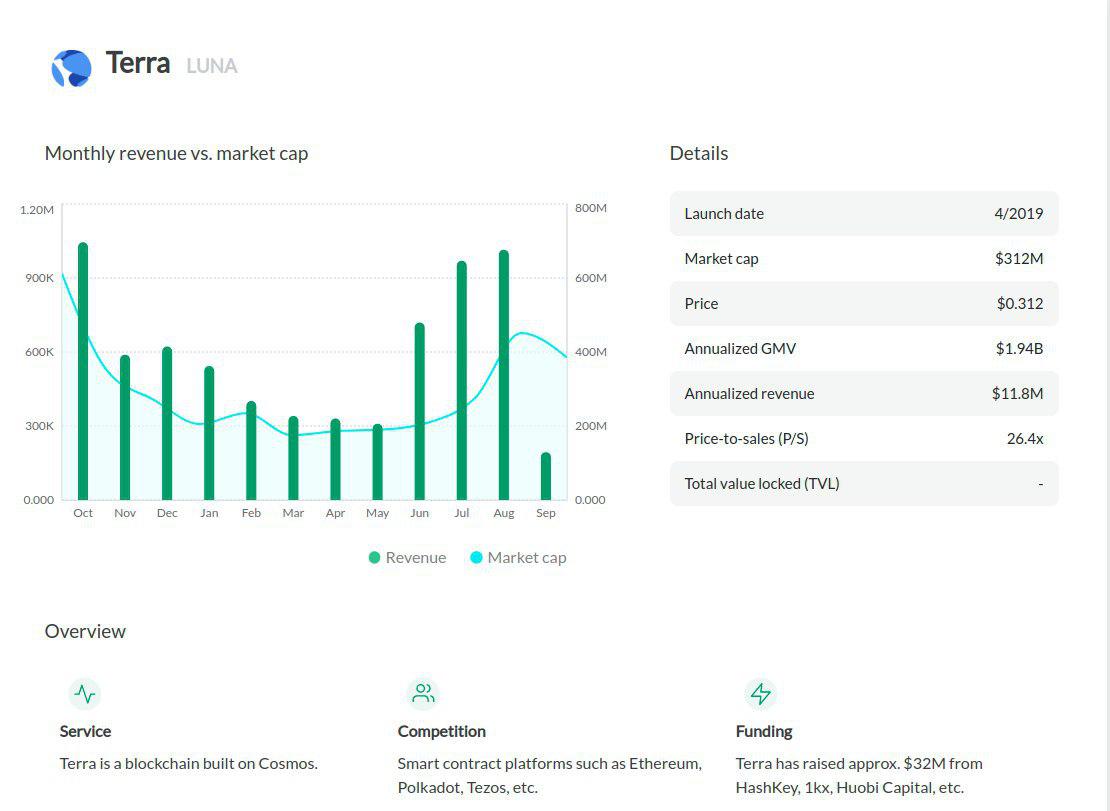
Task: Click the 400M right axis label
Action: coord(591,352)
